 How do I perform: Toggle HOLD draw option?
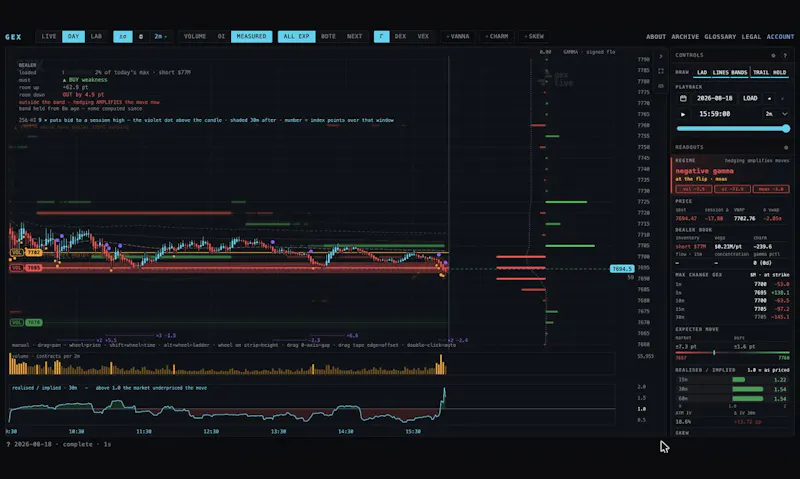click(780, 72)
